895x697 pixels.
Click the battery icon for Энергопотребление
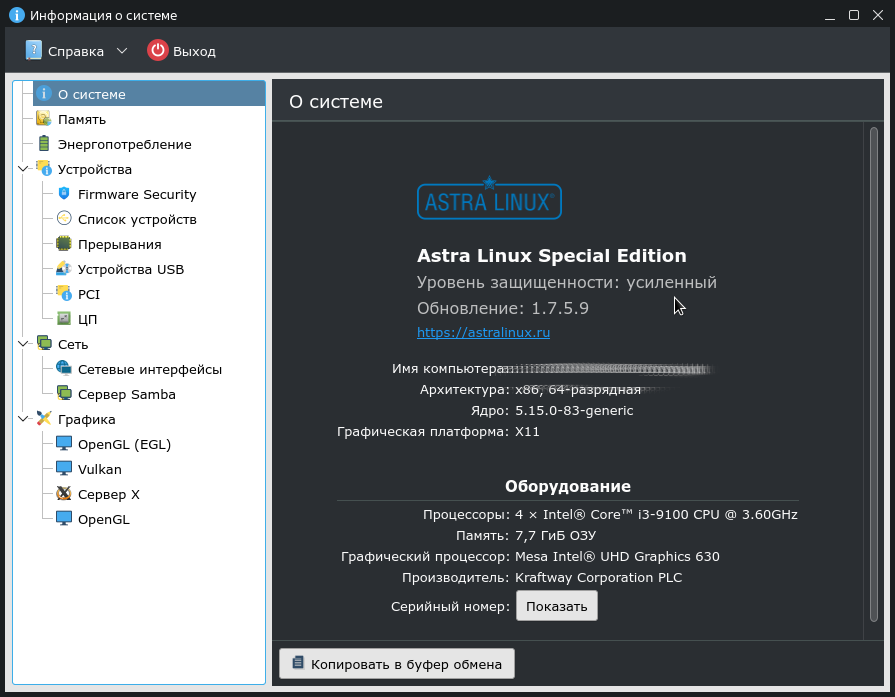[x=43, y=143]
